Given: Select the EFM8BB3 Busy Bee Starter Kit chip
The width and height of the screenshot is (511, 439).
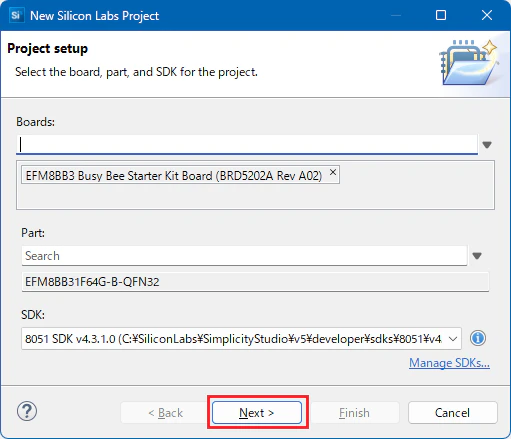Looking at the screenshot, I should pos(174,175).
